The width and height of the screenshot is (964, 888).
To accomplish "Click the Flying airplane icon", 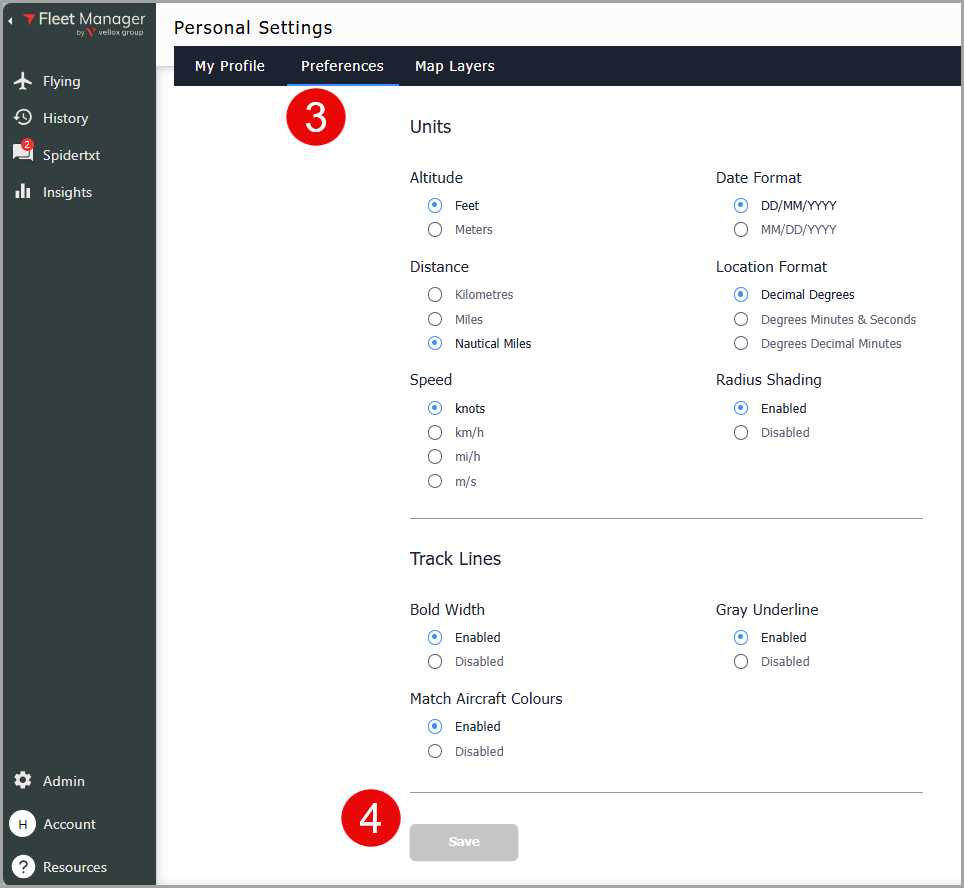I will (23, 81).
